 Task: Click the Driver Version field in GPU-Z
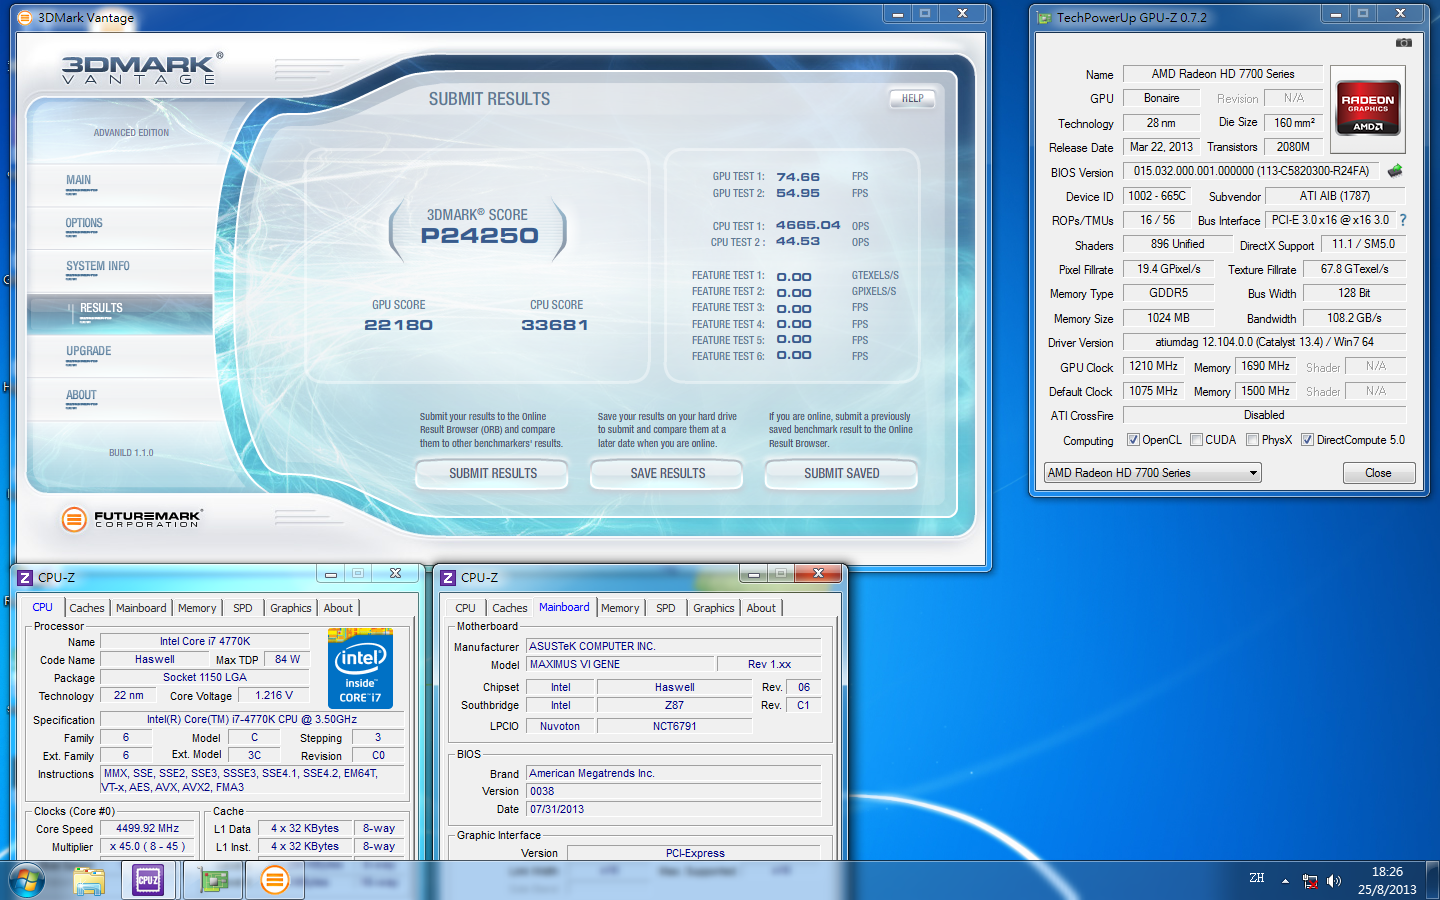[1264, 342]
